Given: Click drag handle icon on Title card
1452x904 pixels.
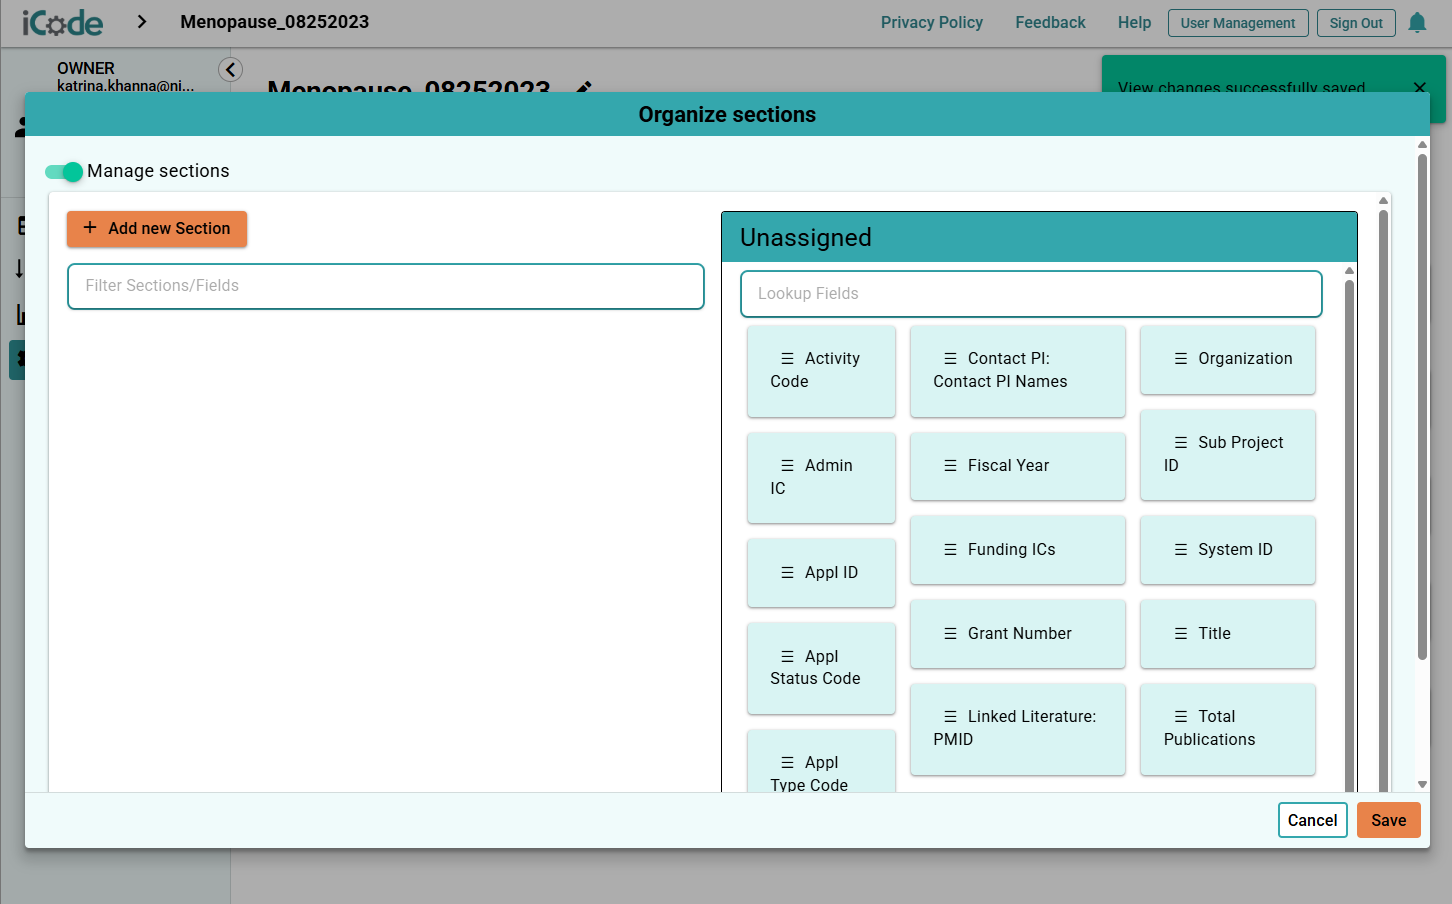Looking at the screenshot, I should click(x=1181, y=633).
